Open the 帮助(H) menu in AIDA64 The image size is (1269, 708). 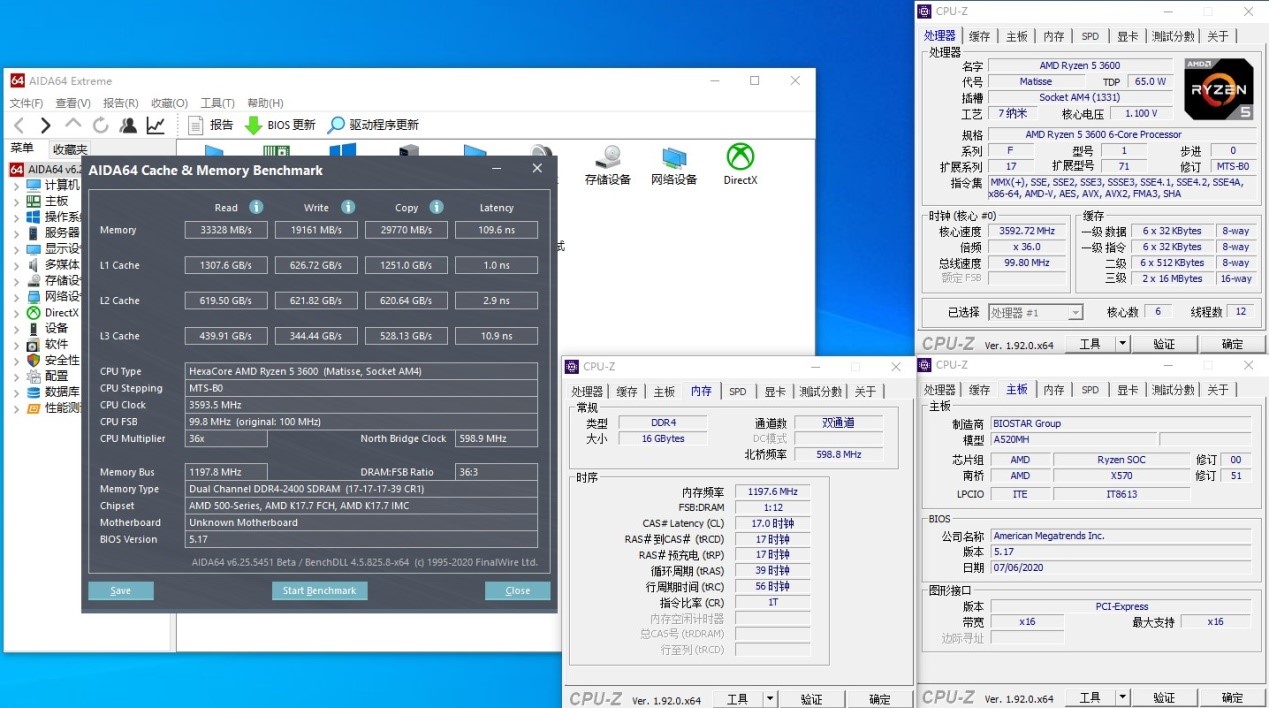click(265, 103)
